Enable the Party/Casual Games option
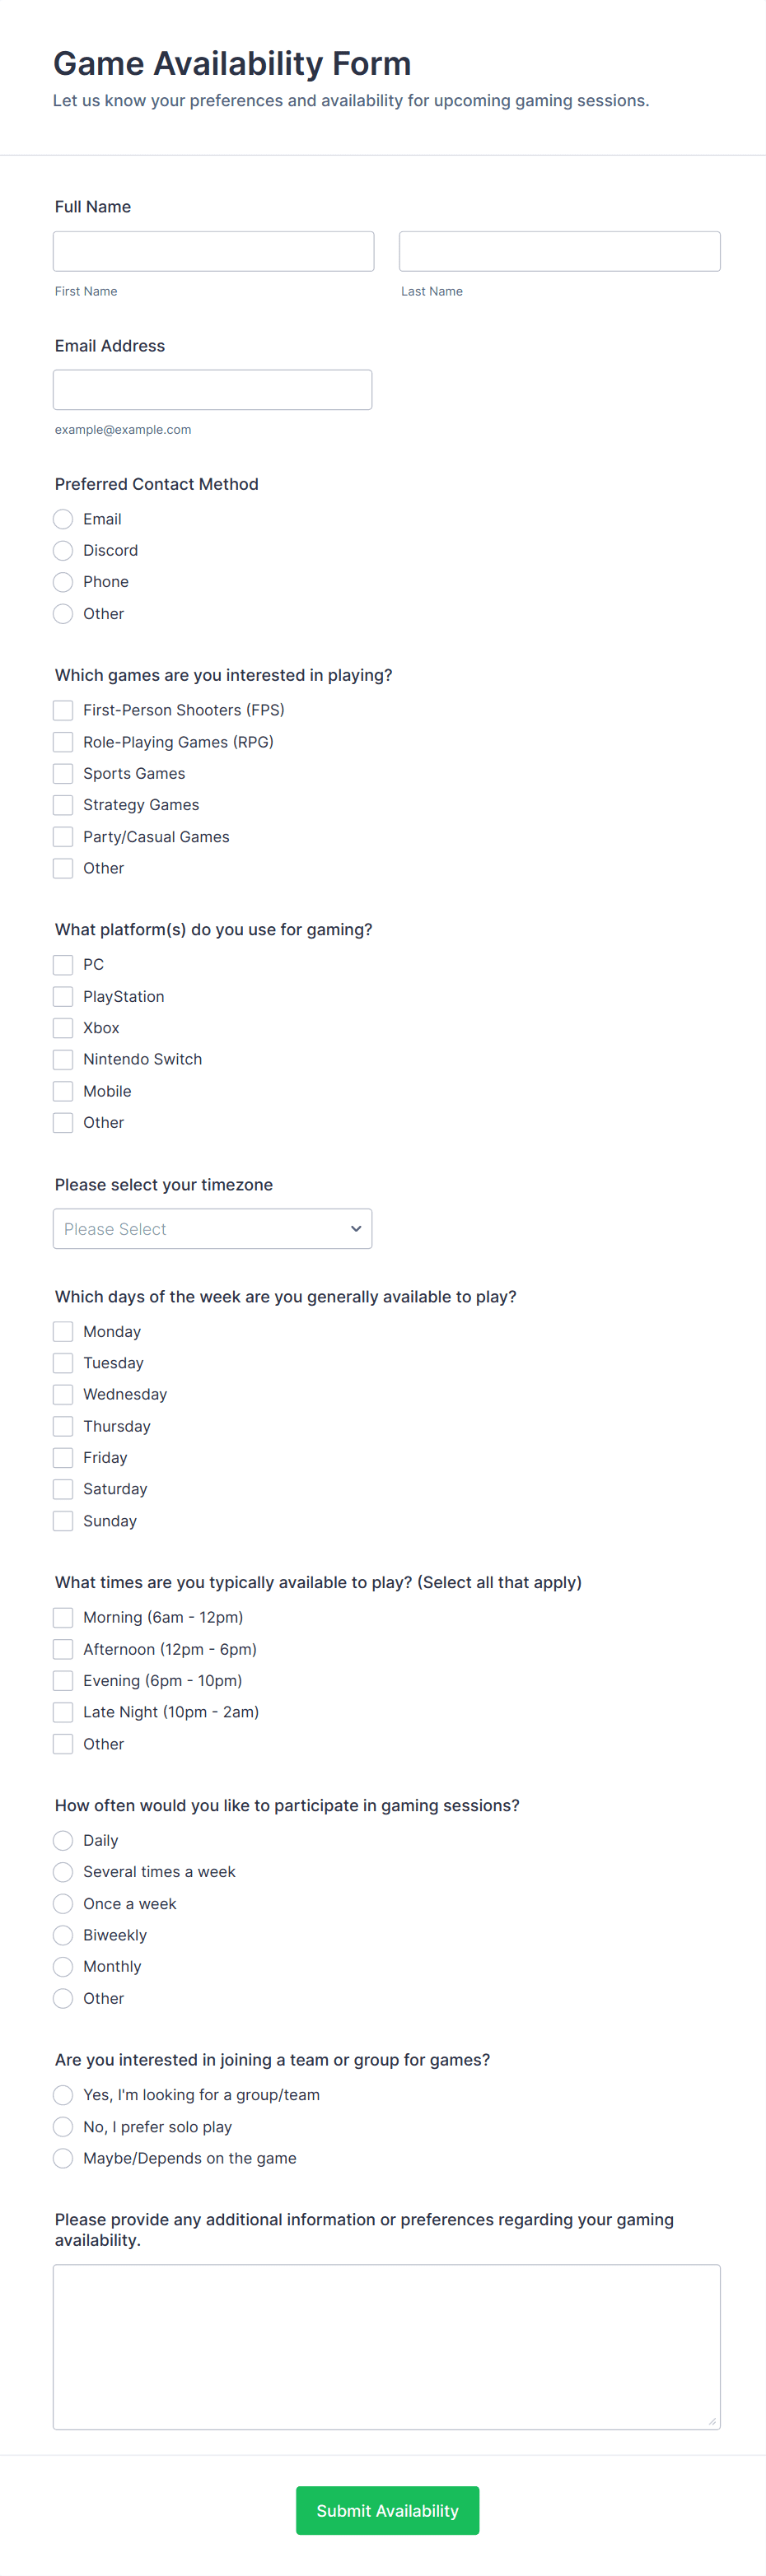Viewport: 766px width, 2576px height. click(x=63, y=837)
